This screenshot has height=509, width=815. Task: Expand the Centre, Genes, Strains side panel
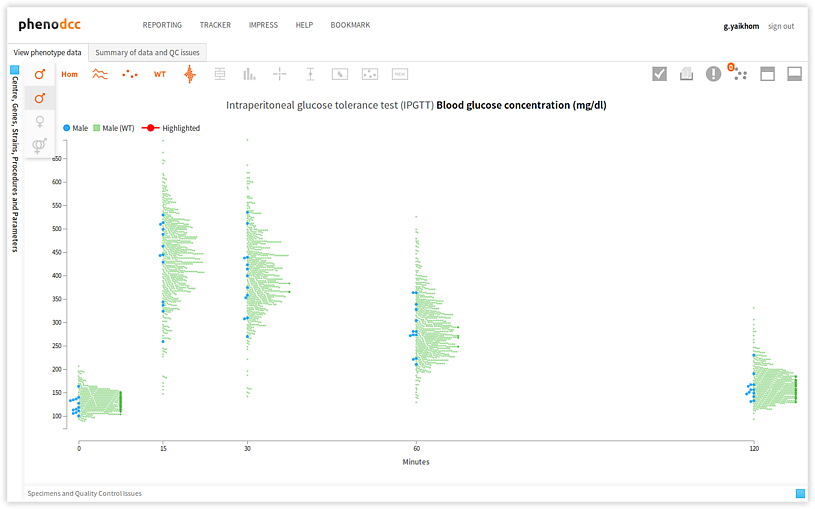15,70
